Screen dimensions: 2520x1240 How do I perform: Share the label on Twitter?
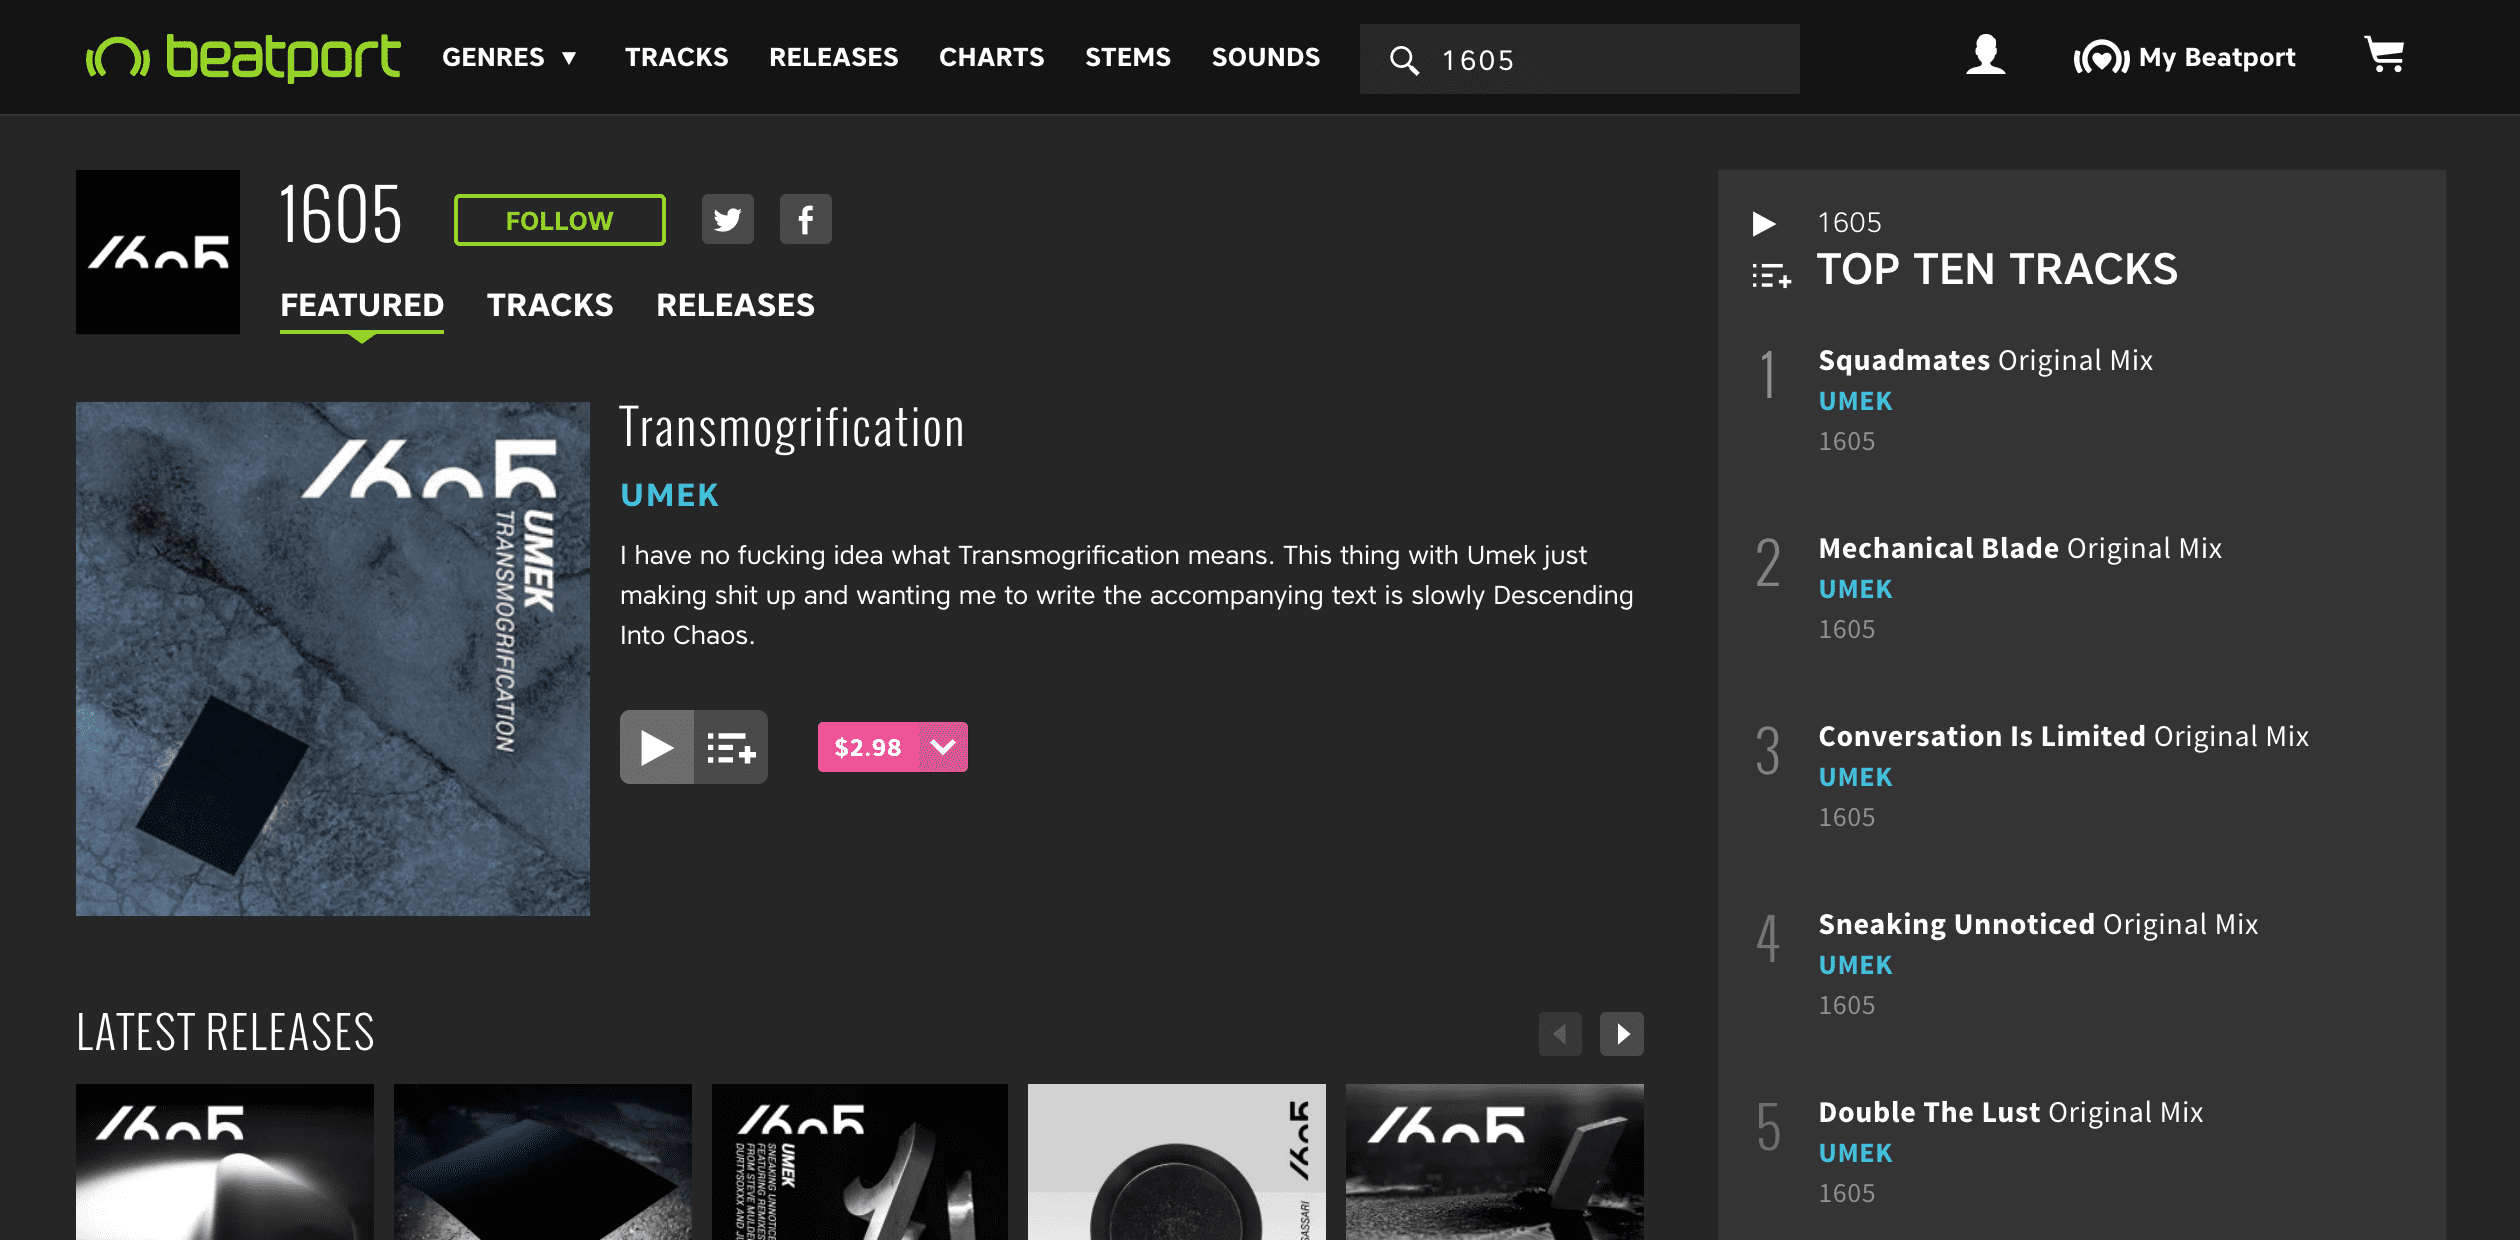[x=727, y=219]
